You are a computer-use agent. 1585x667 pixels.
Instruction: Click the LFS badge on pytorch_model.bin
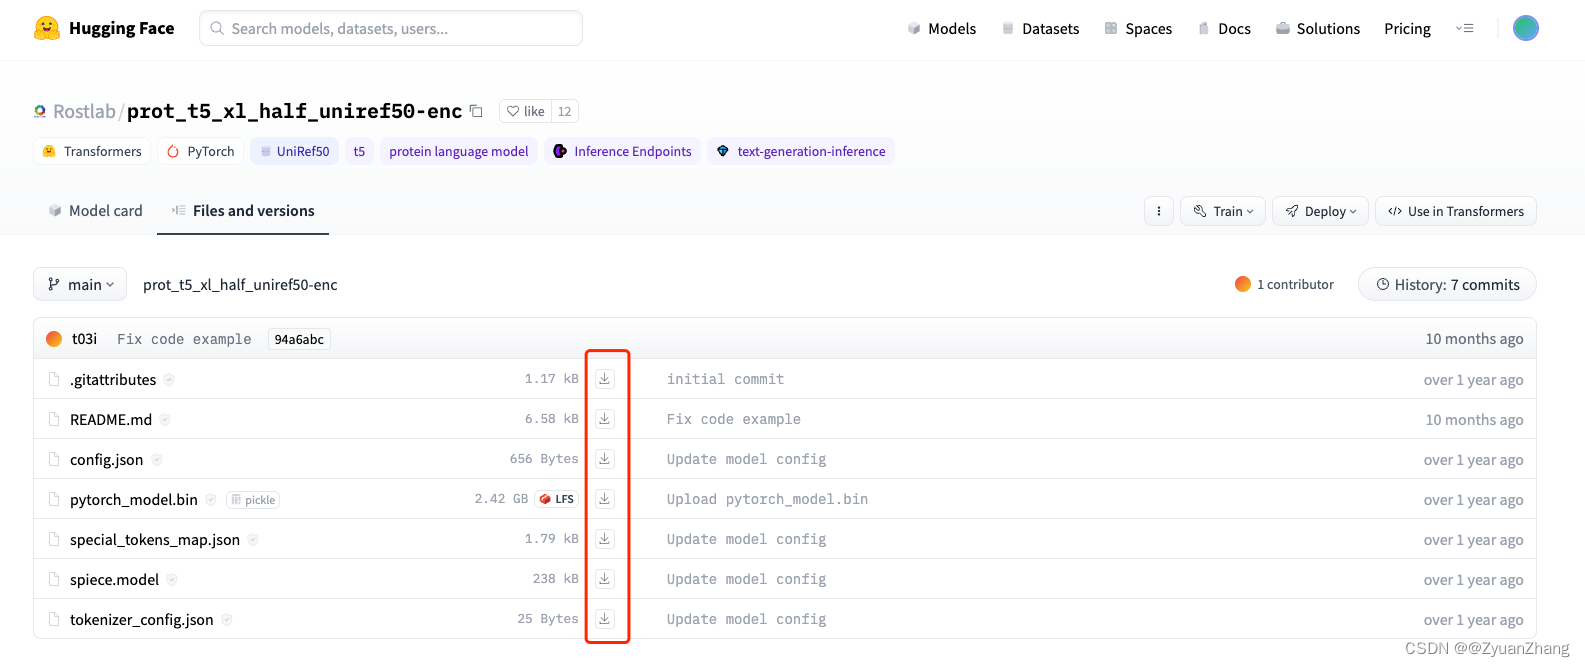(557, 499)
